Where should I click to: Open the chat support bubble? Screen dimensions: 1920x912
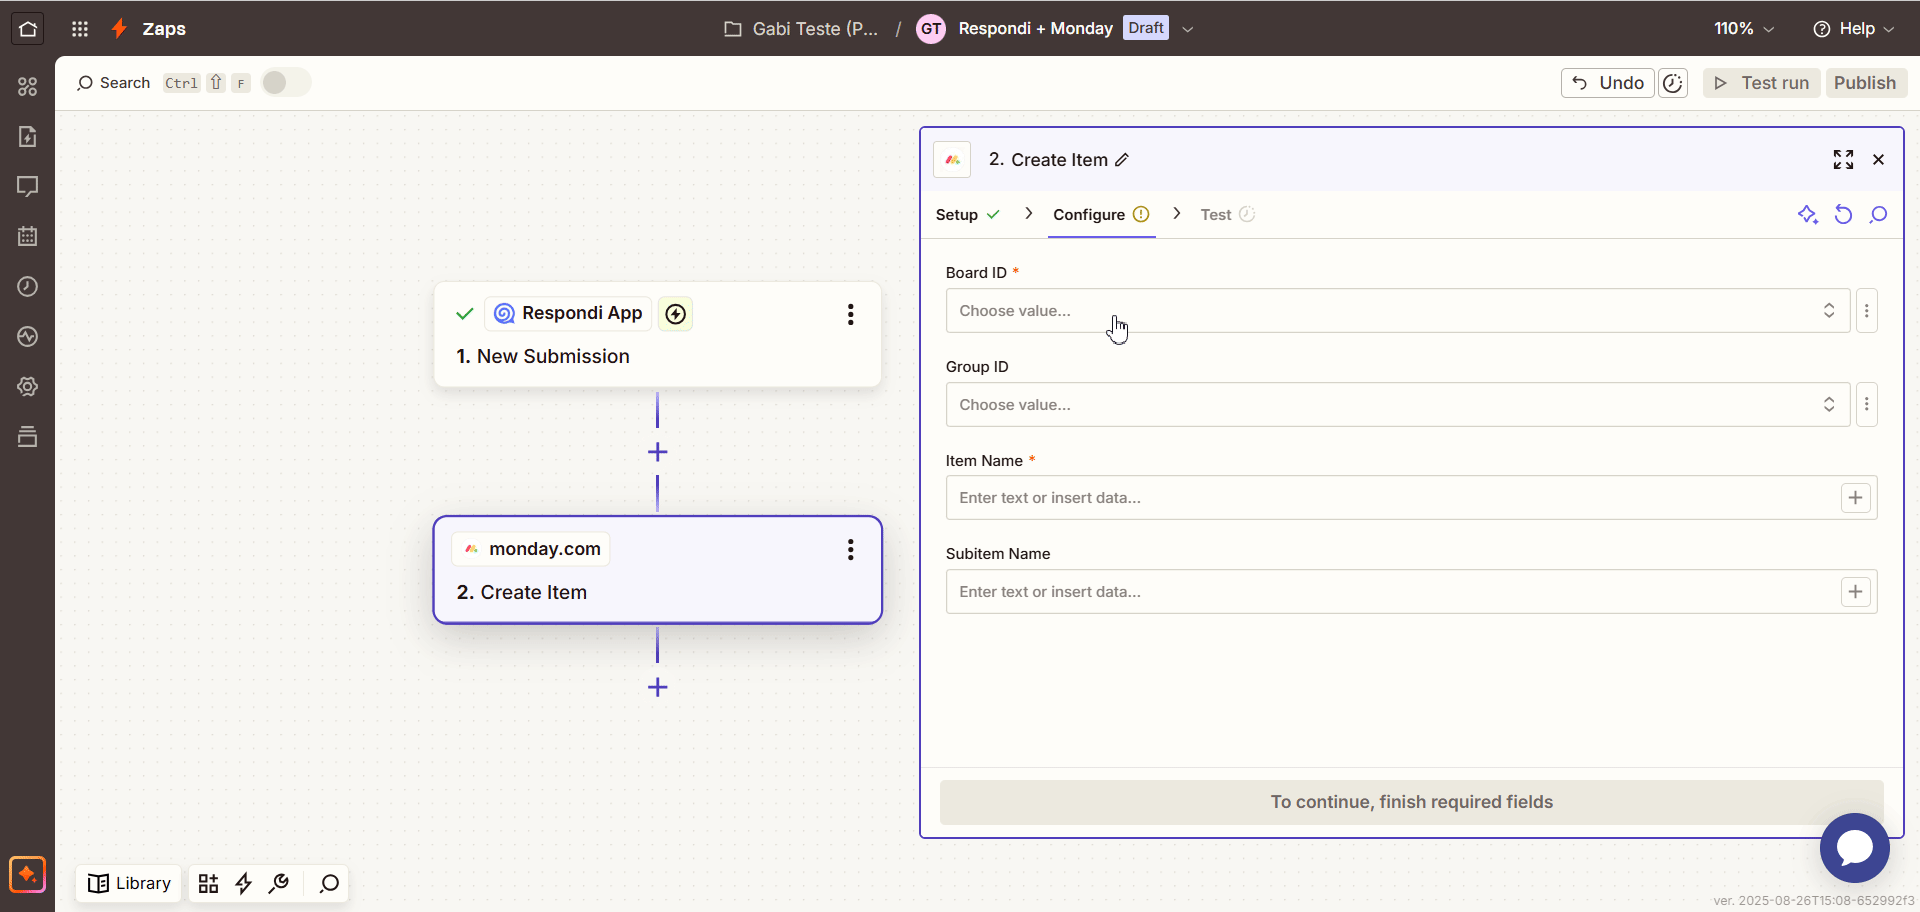[x=1854, y=848]
